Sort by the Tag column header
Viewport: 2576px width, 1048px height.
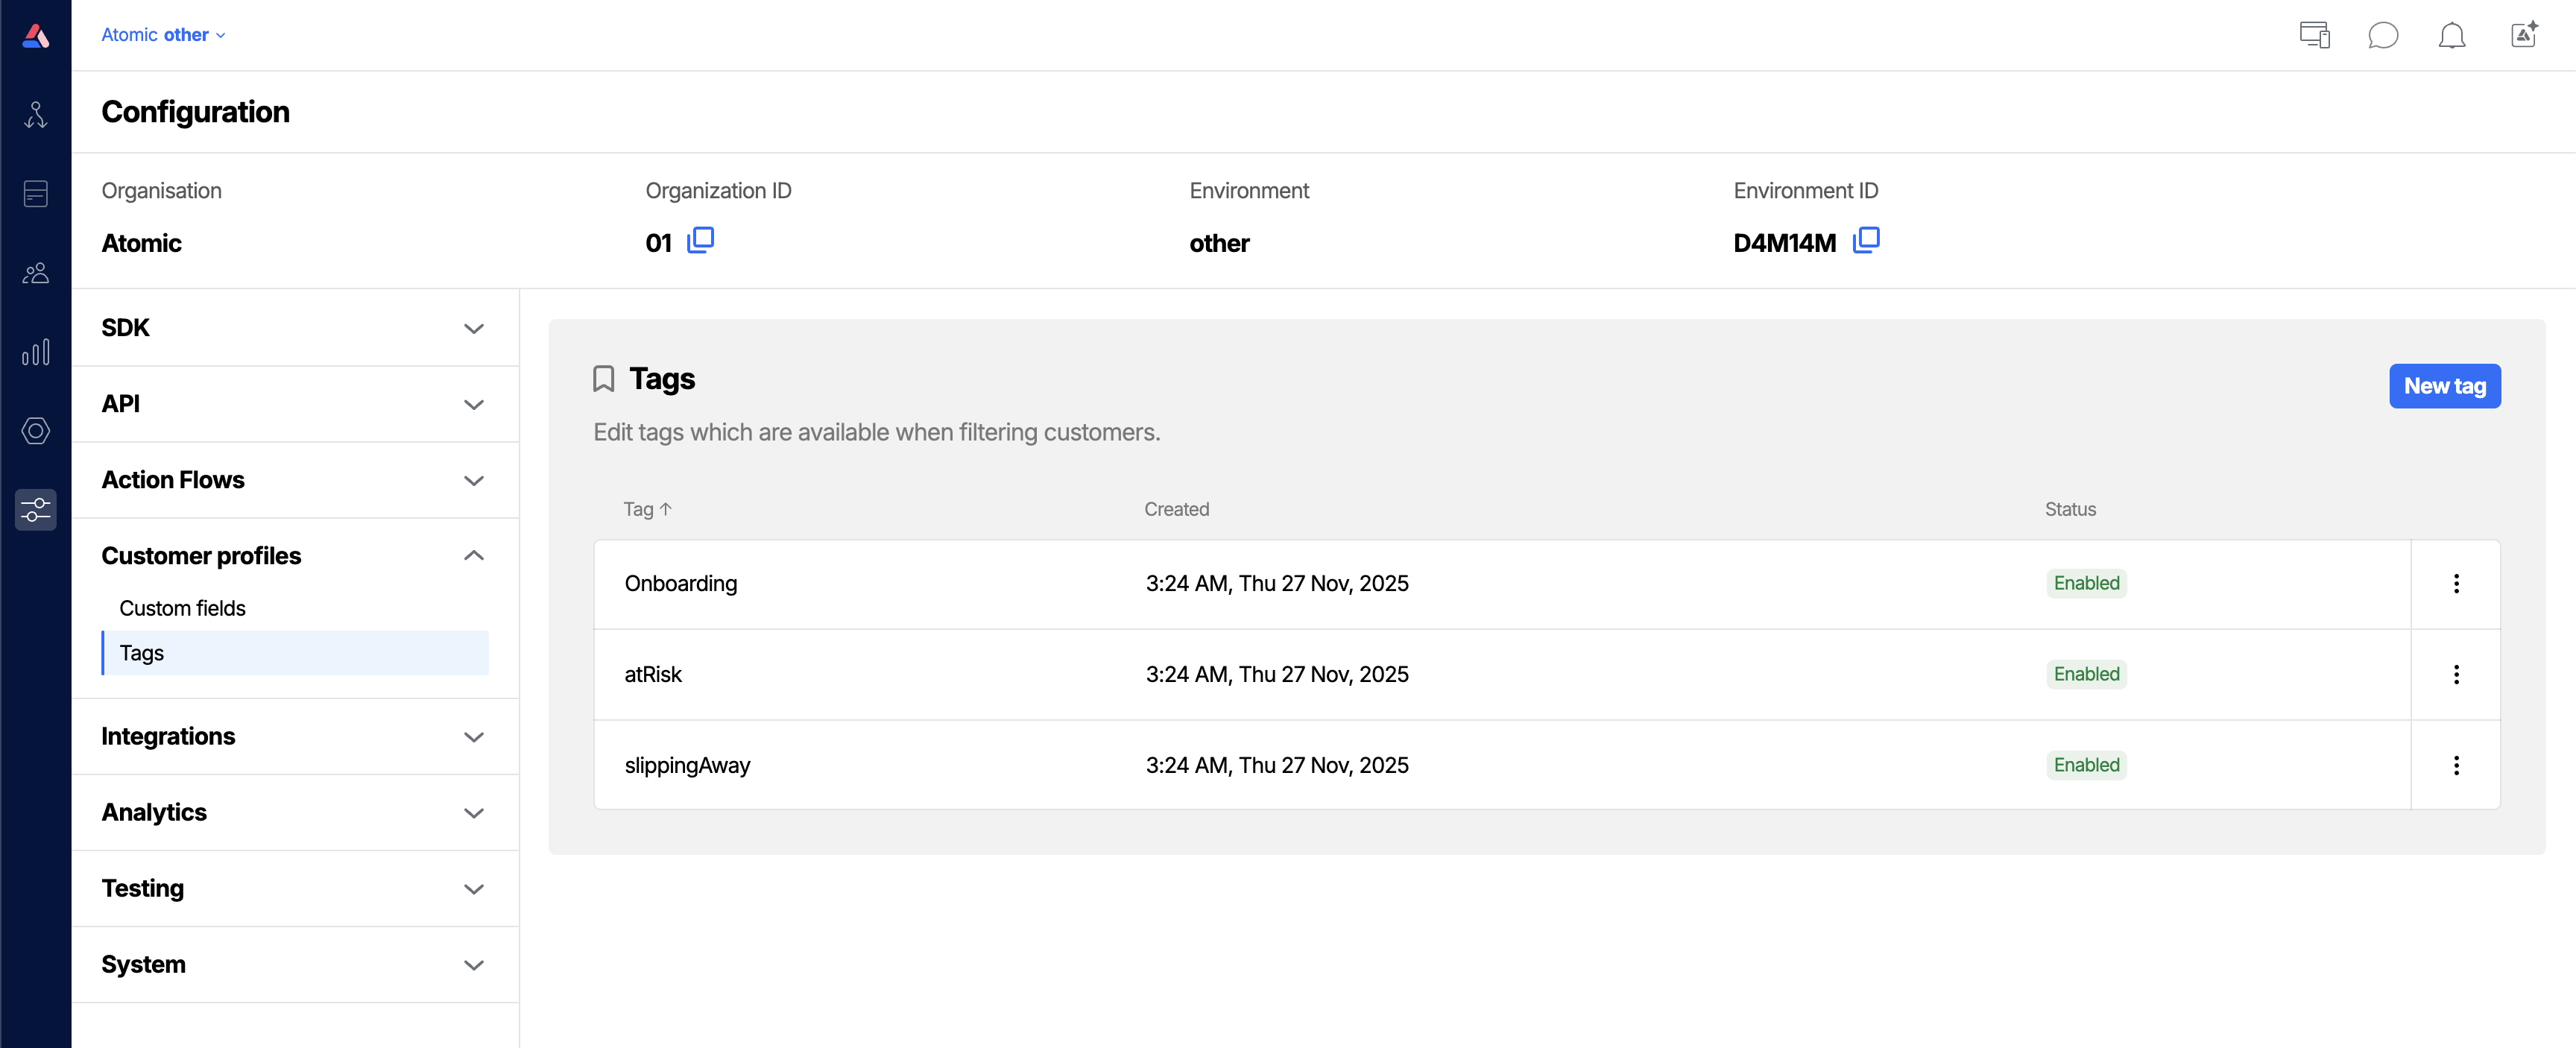pos(646,509)
